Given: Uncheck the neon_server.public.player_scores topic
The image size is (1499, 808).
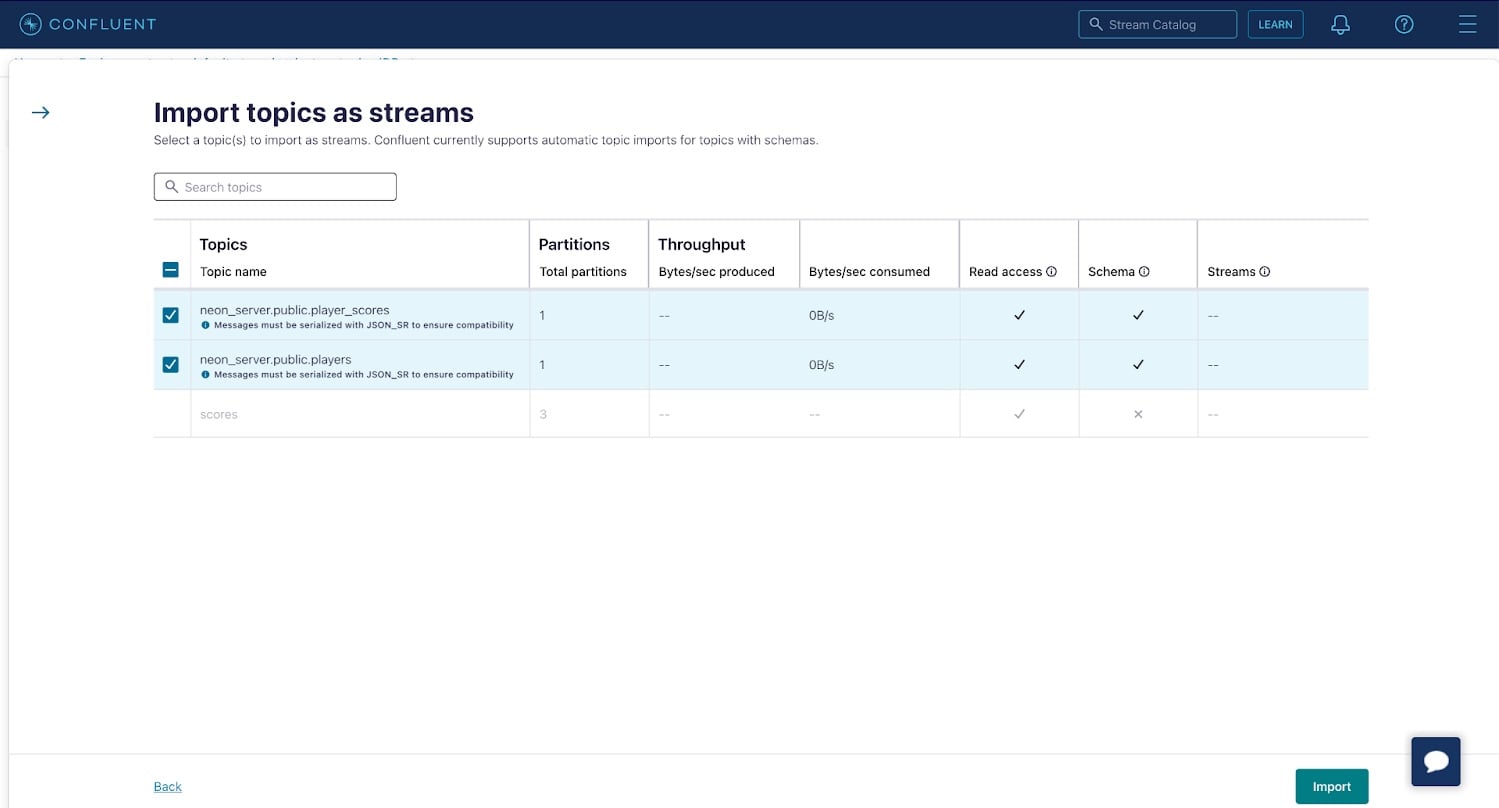Looking at the screenshot, I should (170, 314).
